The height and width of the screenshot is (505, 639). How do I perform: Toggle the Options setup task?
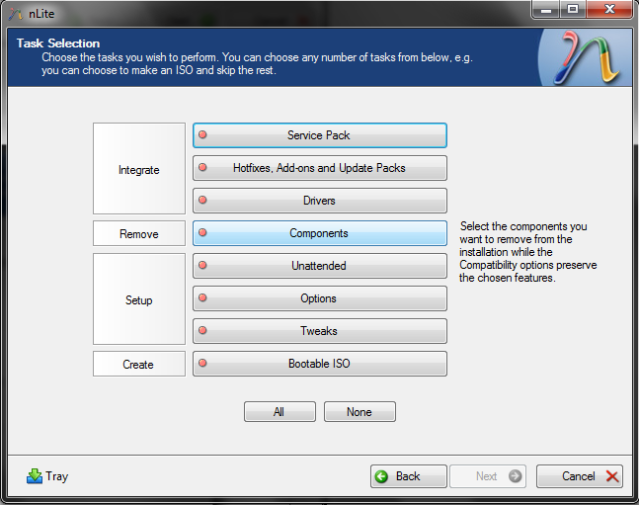click(320, 298)
